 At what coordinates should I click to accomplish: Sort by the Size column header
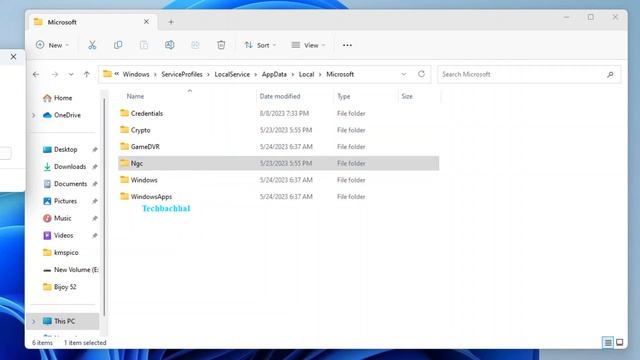pos(407,96)
